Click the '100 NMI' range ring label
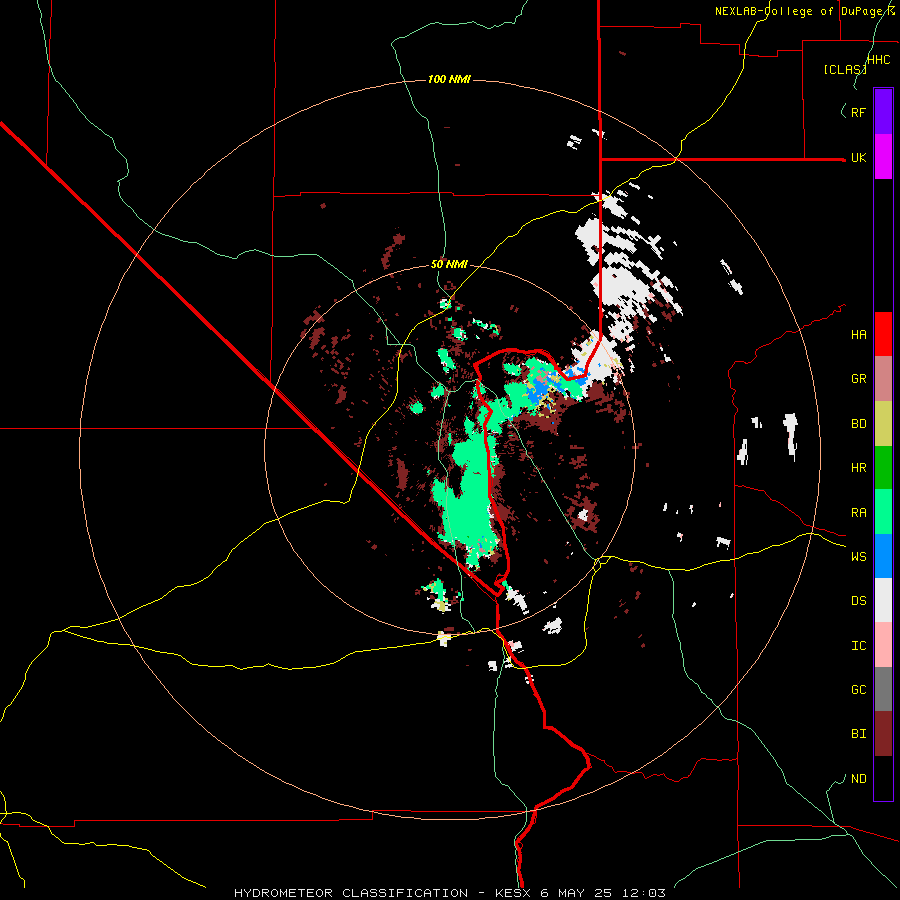The image size is (900, 900). [x=449, y=79]
